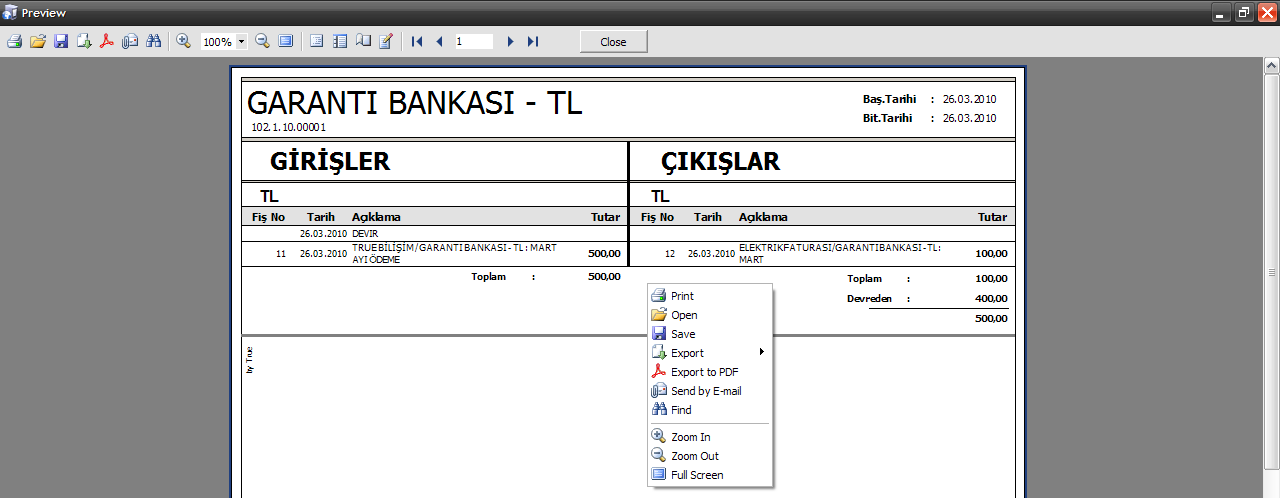Click the Send by E-mail toolbar icon
This screenshot has height=498, width=1280.
pyautogui.click(x=130, y=41)
